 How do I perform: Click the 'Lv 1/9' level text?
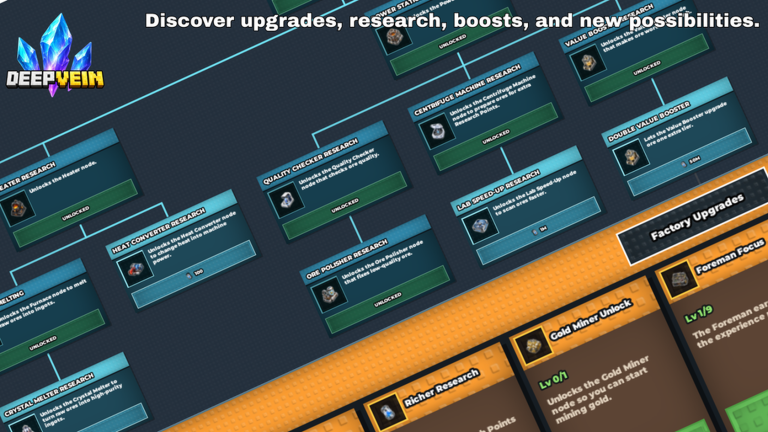pos(698,314)
